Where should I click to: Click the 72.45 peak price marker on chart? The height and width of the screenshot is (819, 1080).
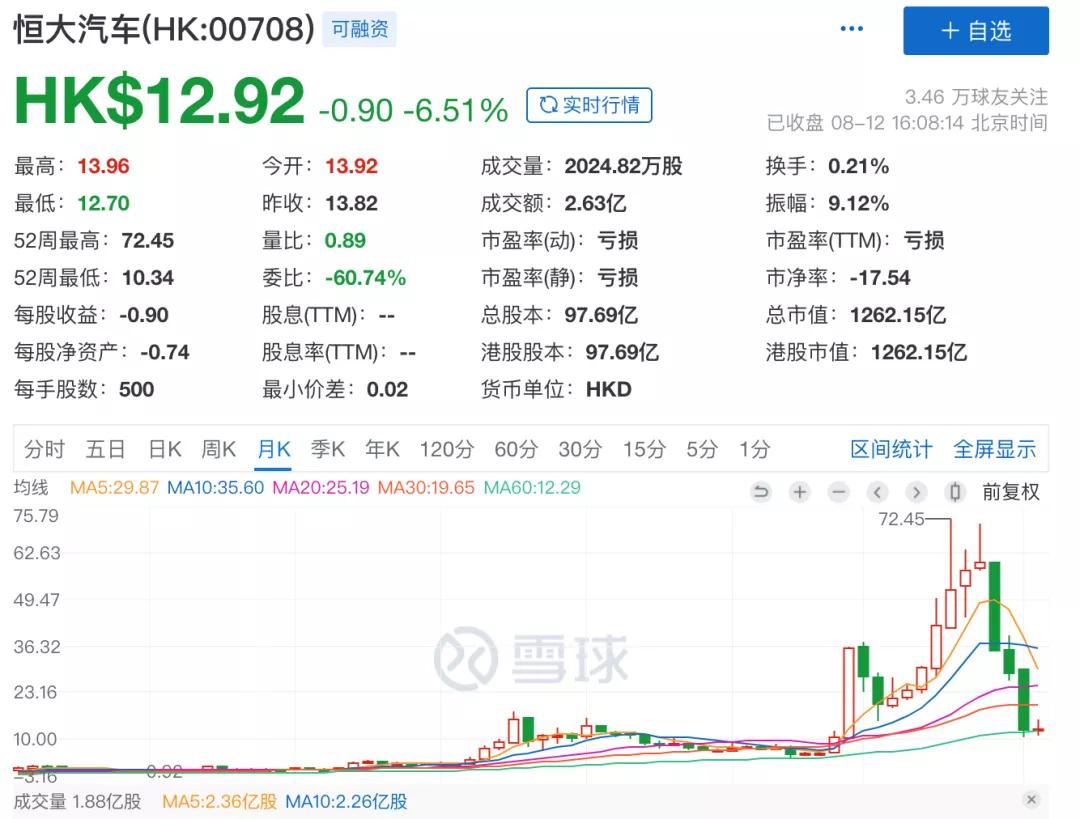902,519
